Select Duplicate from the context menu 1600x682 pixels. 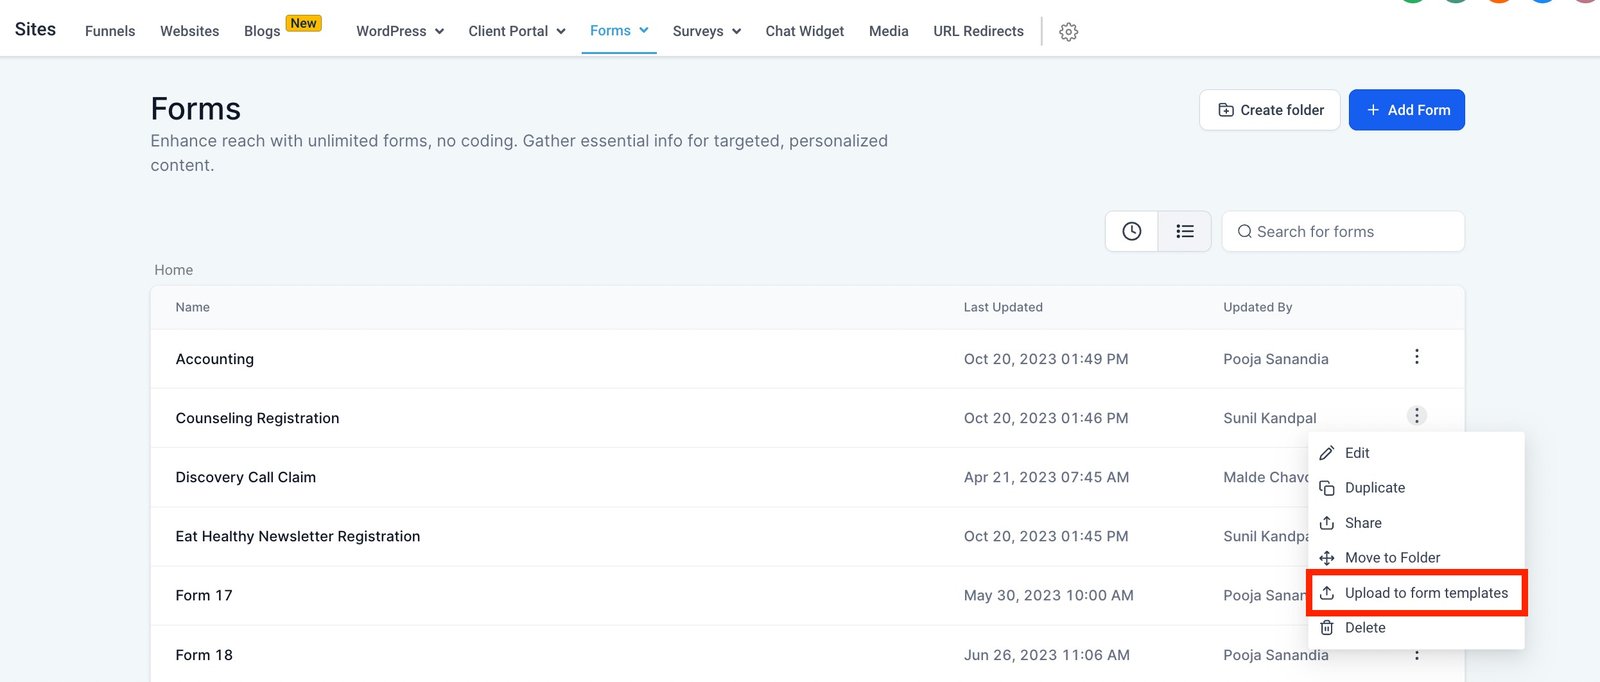[1374, 488]
